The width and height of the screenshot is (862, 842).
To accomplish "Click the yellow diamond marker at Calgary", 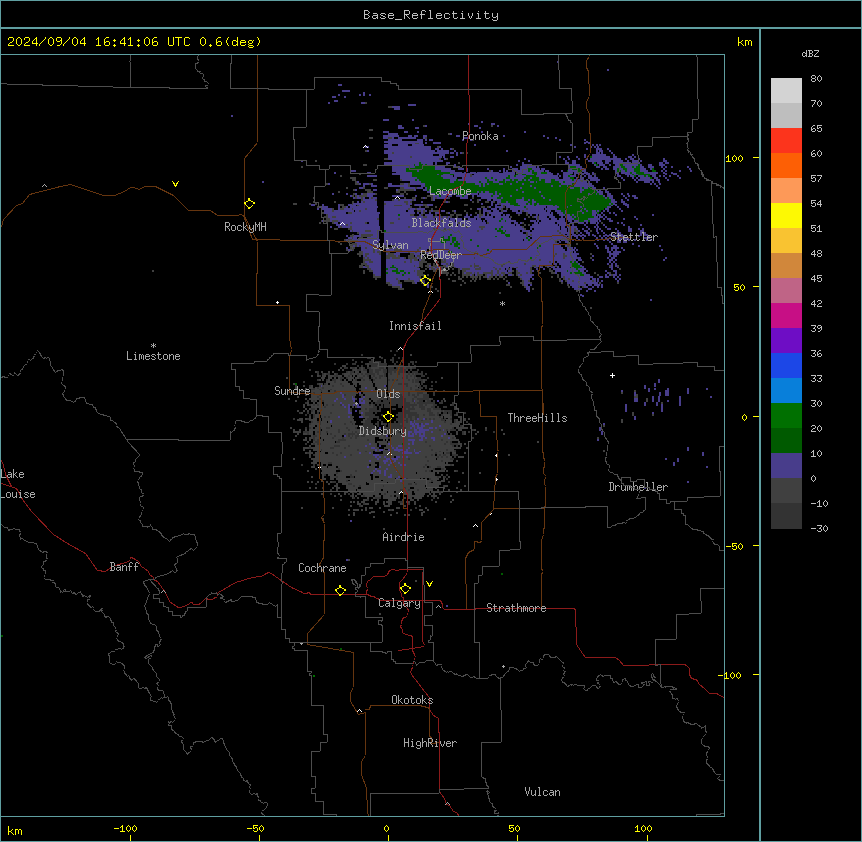I will pos(405,589).
